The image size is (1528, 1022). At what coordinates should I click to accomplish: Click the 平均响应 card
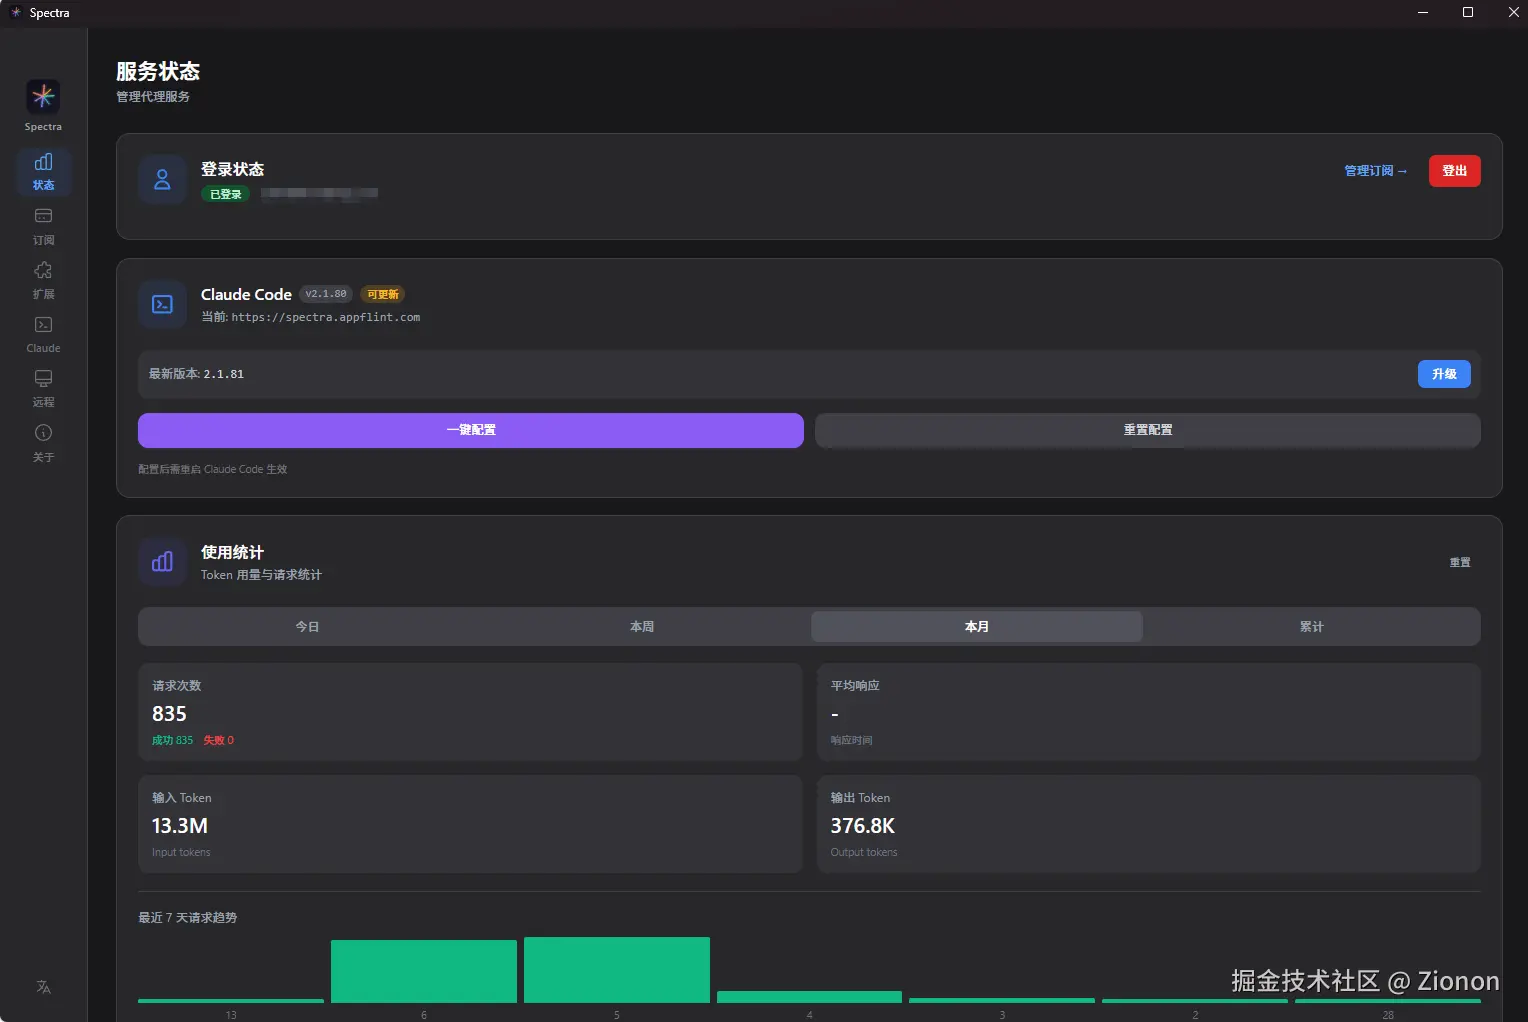tap(1148, 712)
